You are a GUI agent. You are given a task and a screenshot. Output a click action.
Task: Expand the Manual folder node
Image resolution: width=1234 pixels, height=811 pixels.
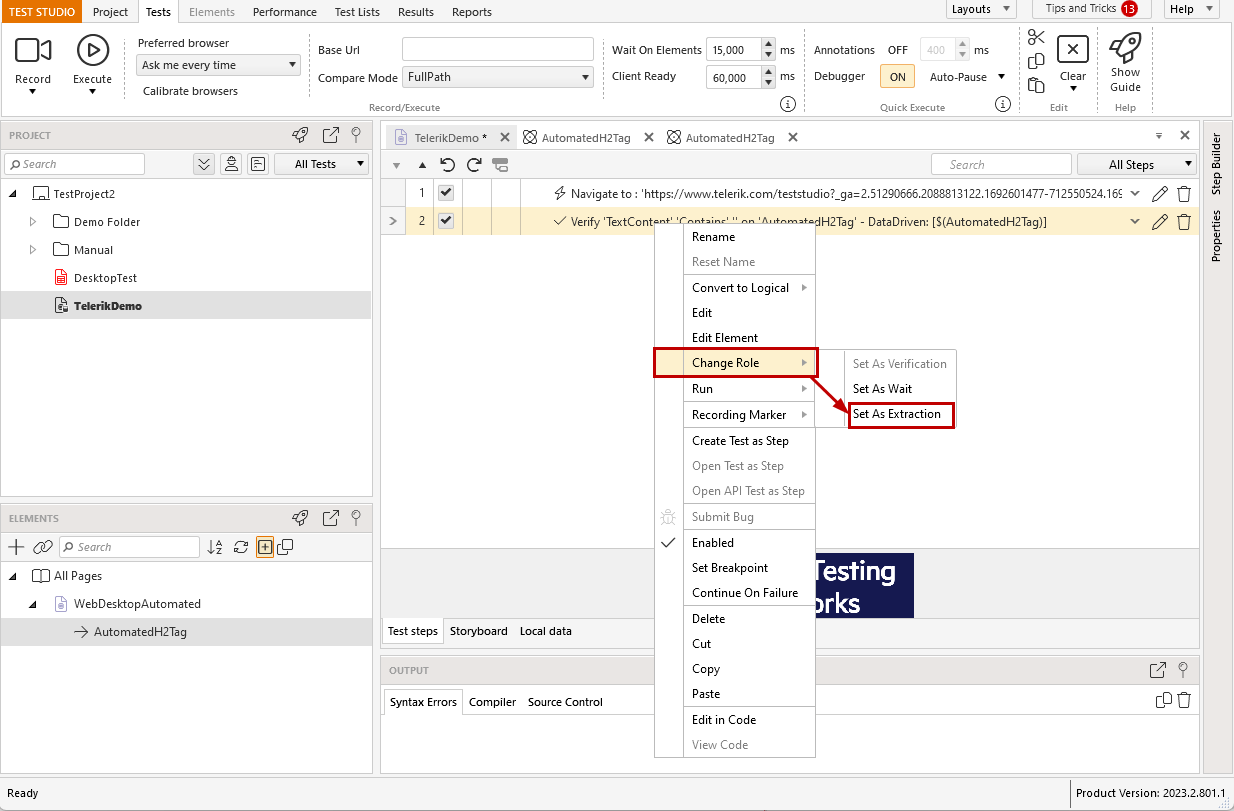coord(33,250)
